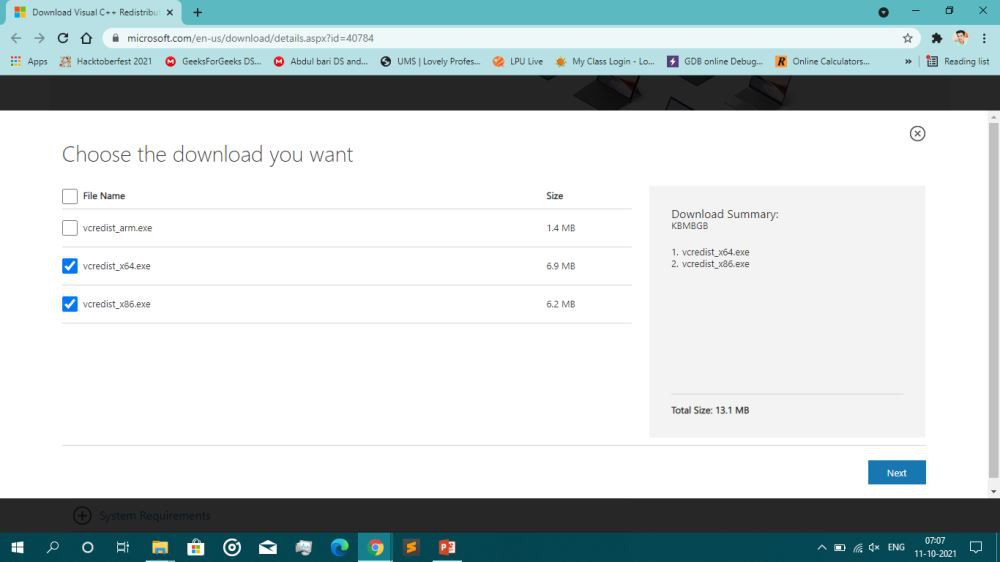1000x562 pixels.
Task: Open Chrome three-dot menu
Action: click(984, 38)
